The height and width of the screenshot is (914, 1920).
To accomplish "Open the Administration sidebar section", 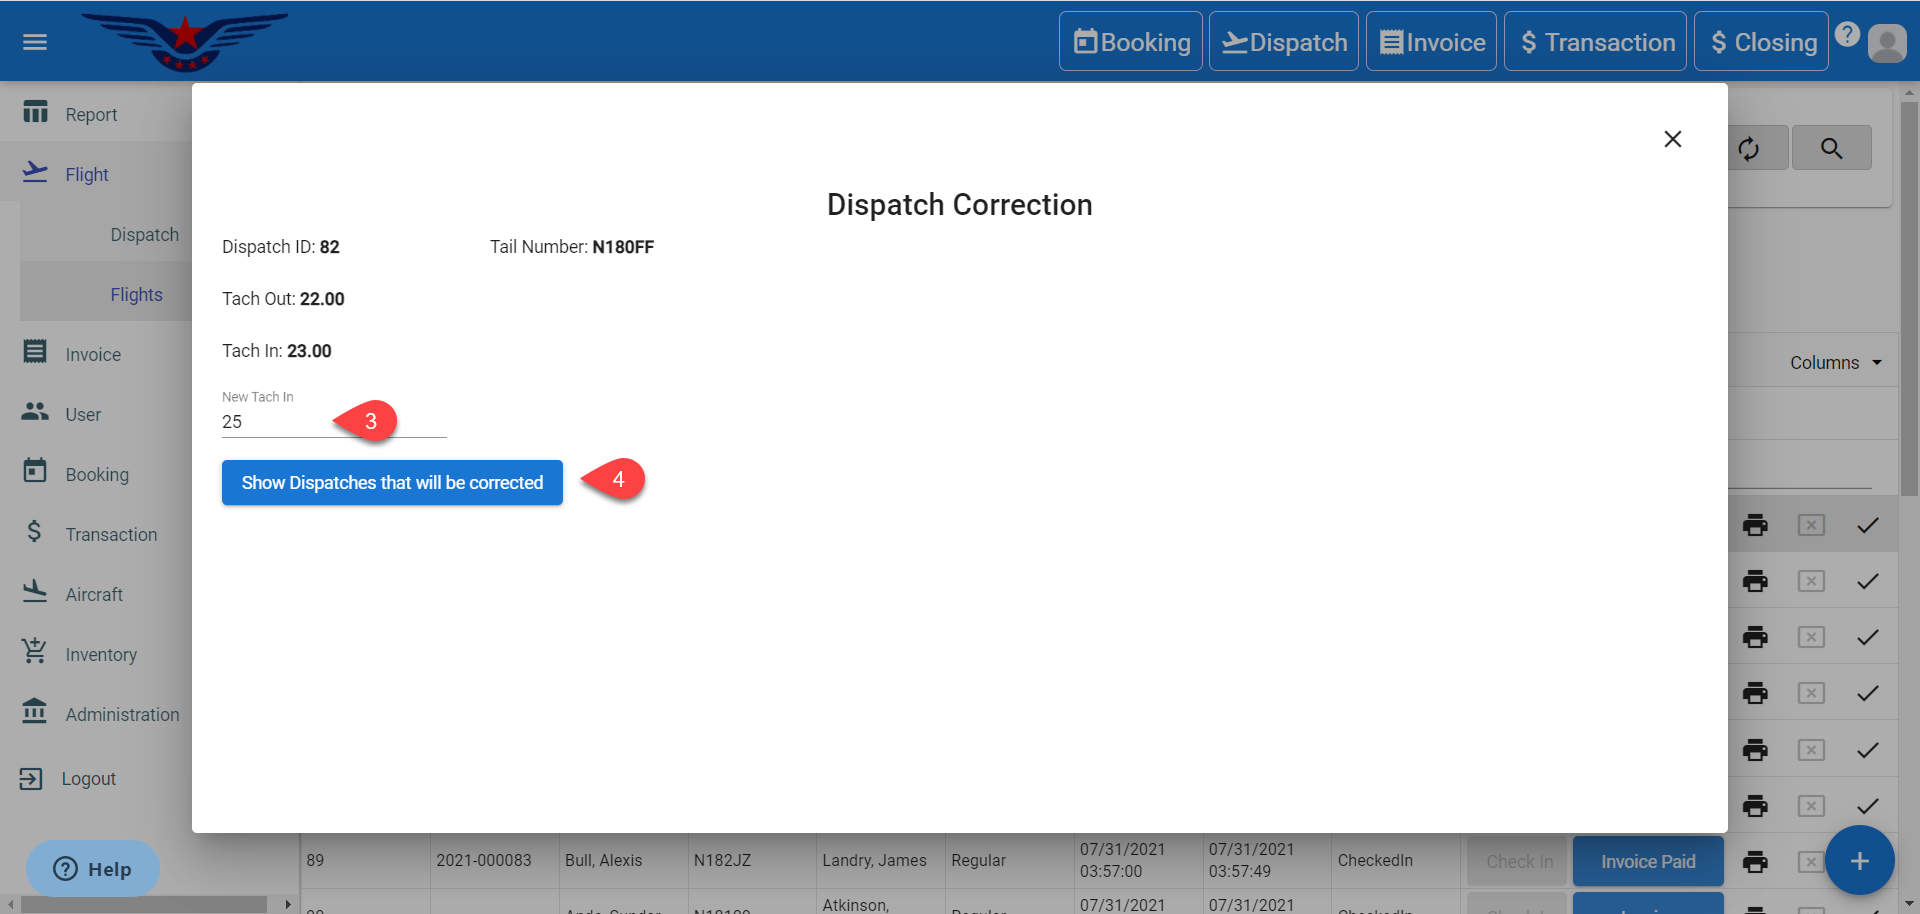I will (x=122, y=715).
